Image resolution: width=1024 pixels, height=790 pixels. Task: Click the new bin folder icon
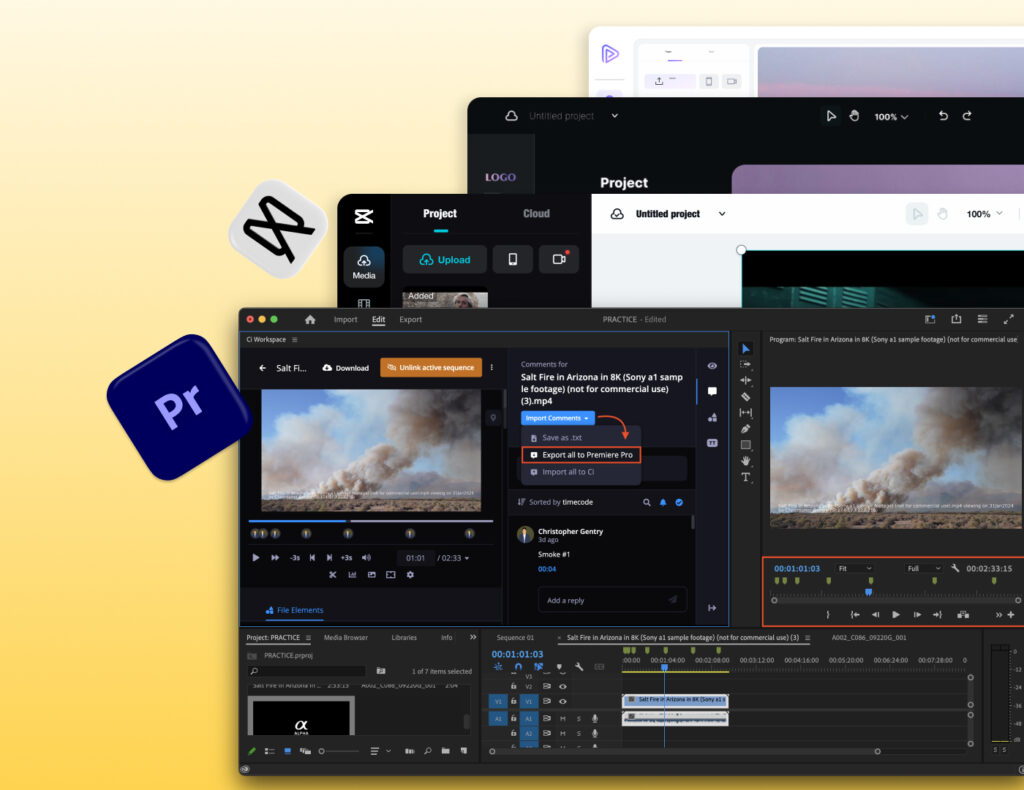pos(445,751)
